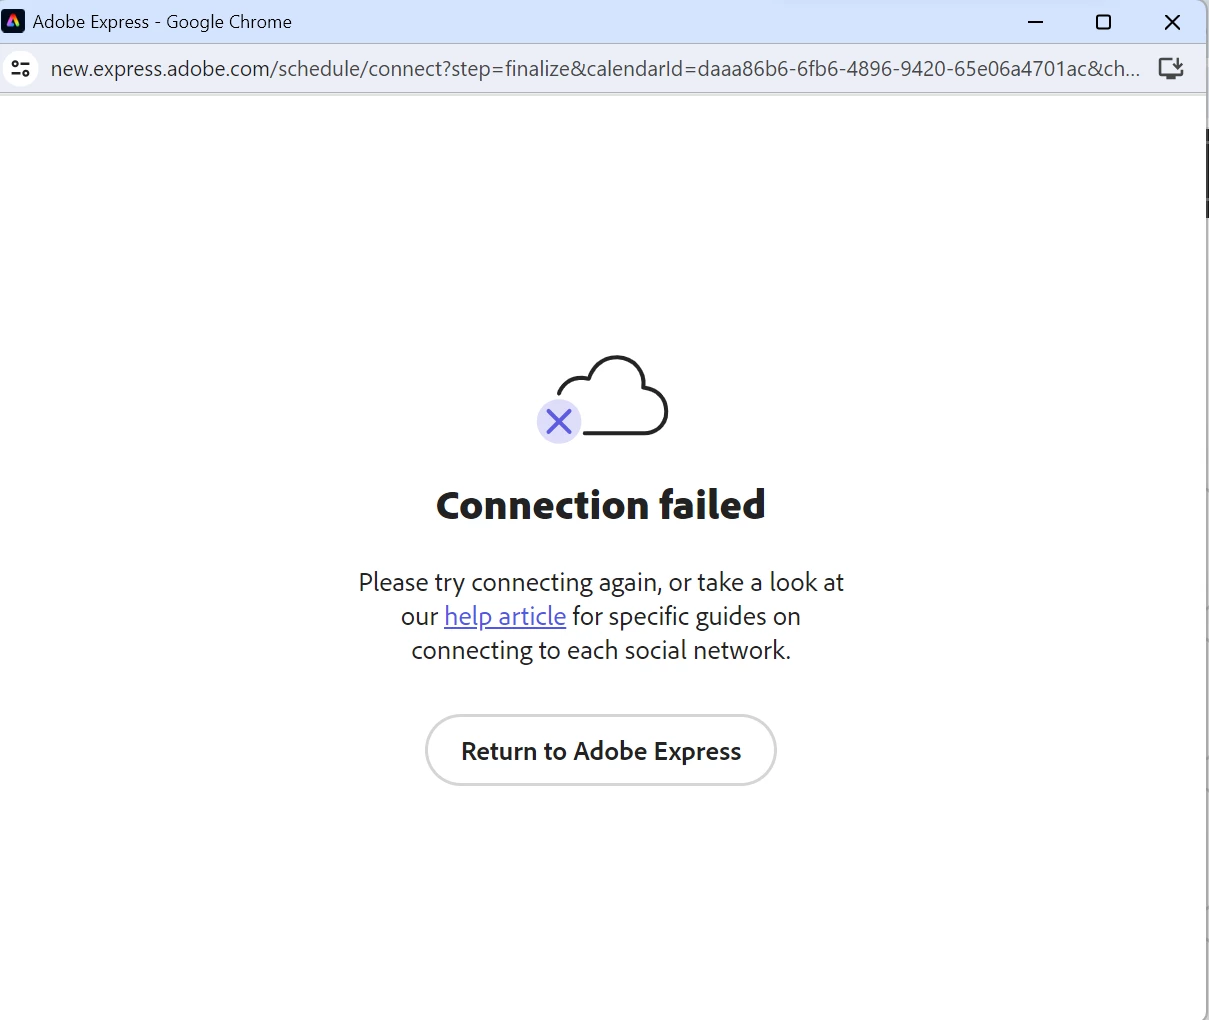Click the Return to Adobe Express button

click(x=600, y=750)
